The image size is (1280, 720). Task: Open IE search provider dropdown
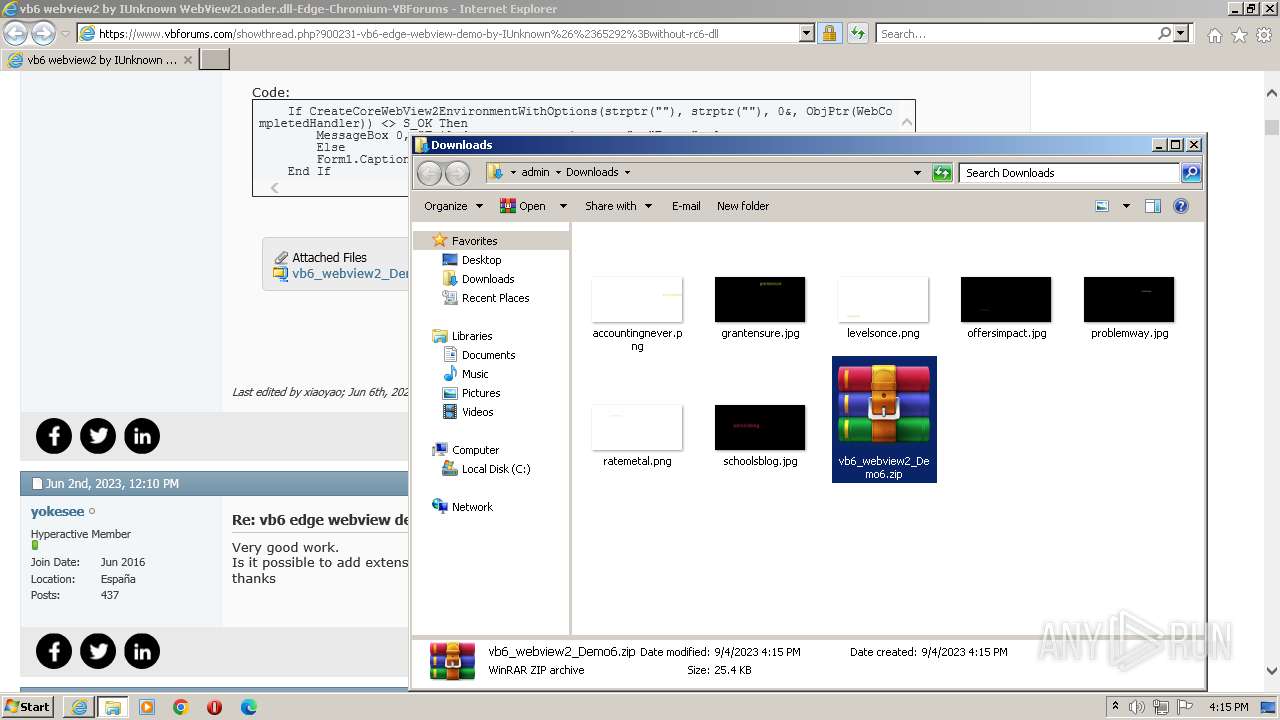tap(1181, 33)
